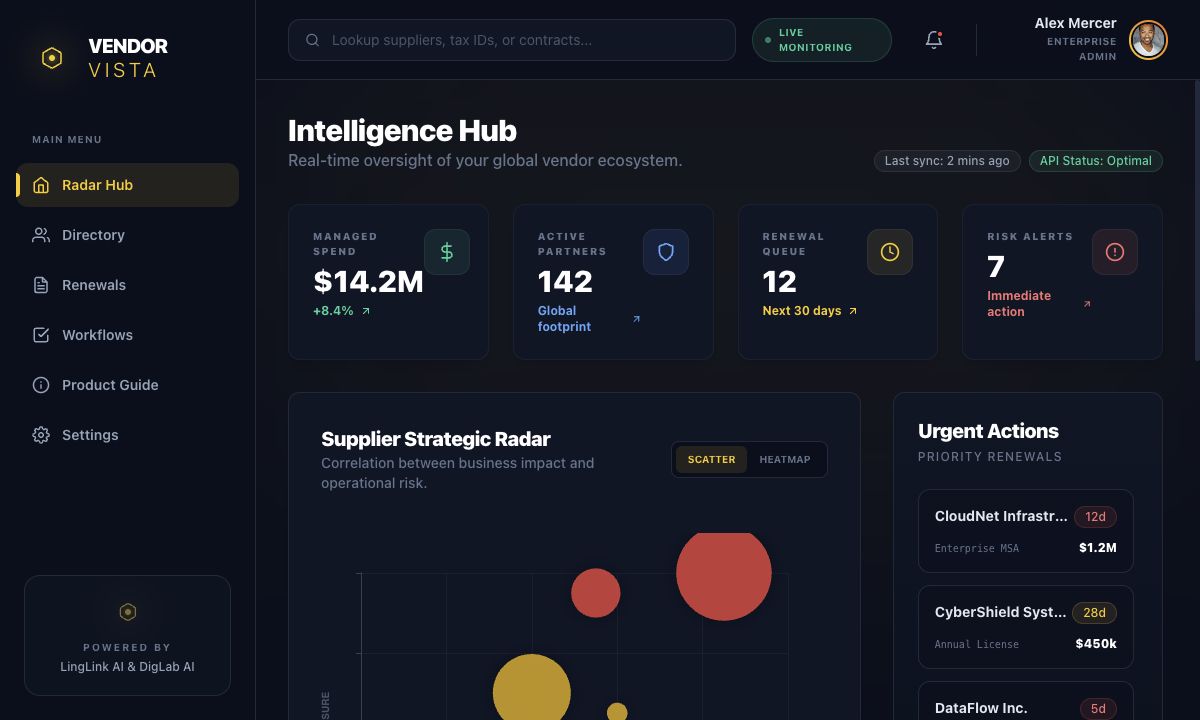Click the 12 renewal queue value
This screenshot has width=1200, height=720.
click(779, 282)
